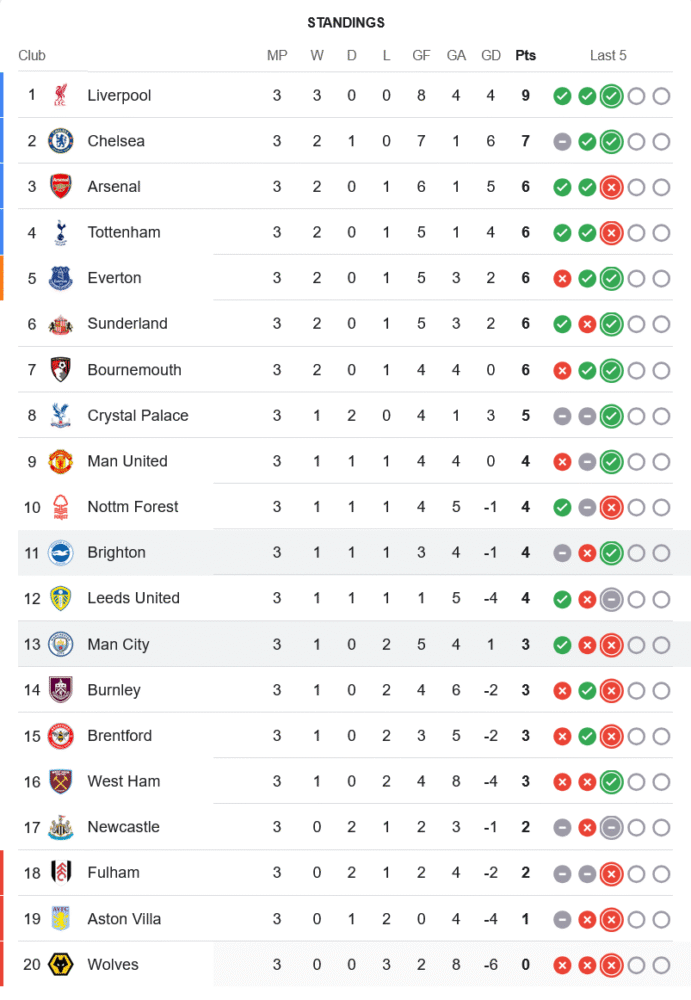Click the Club column header
Screen dimensions: 691x1000
(x=32, y=55)
